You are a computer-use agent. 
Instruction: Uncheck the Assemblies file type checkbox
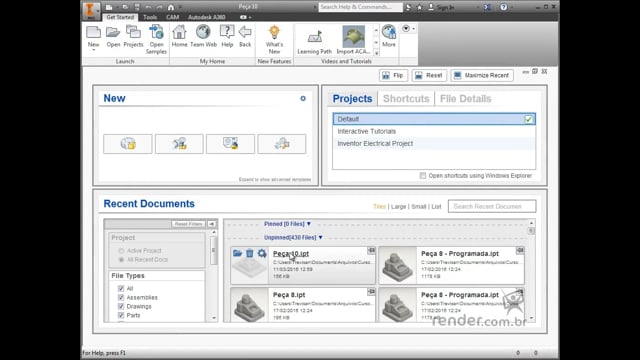(x=121, y=297)
